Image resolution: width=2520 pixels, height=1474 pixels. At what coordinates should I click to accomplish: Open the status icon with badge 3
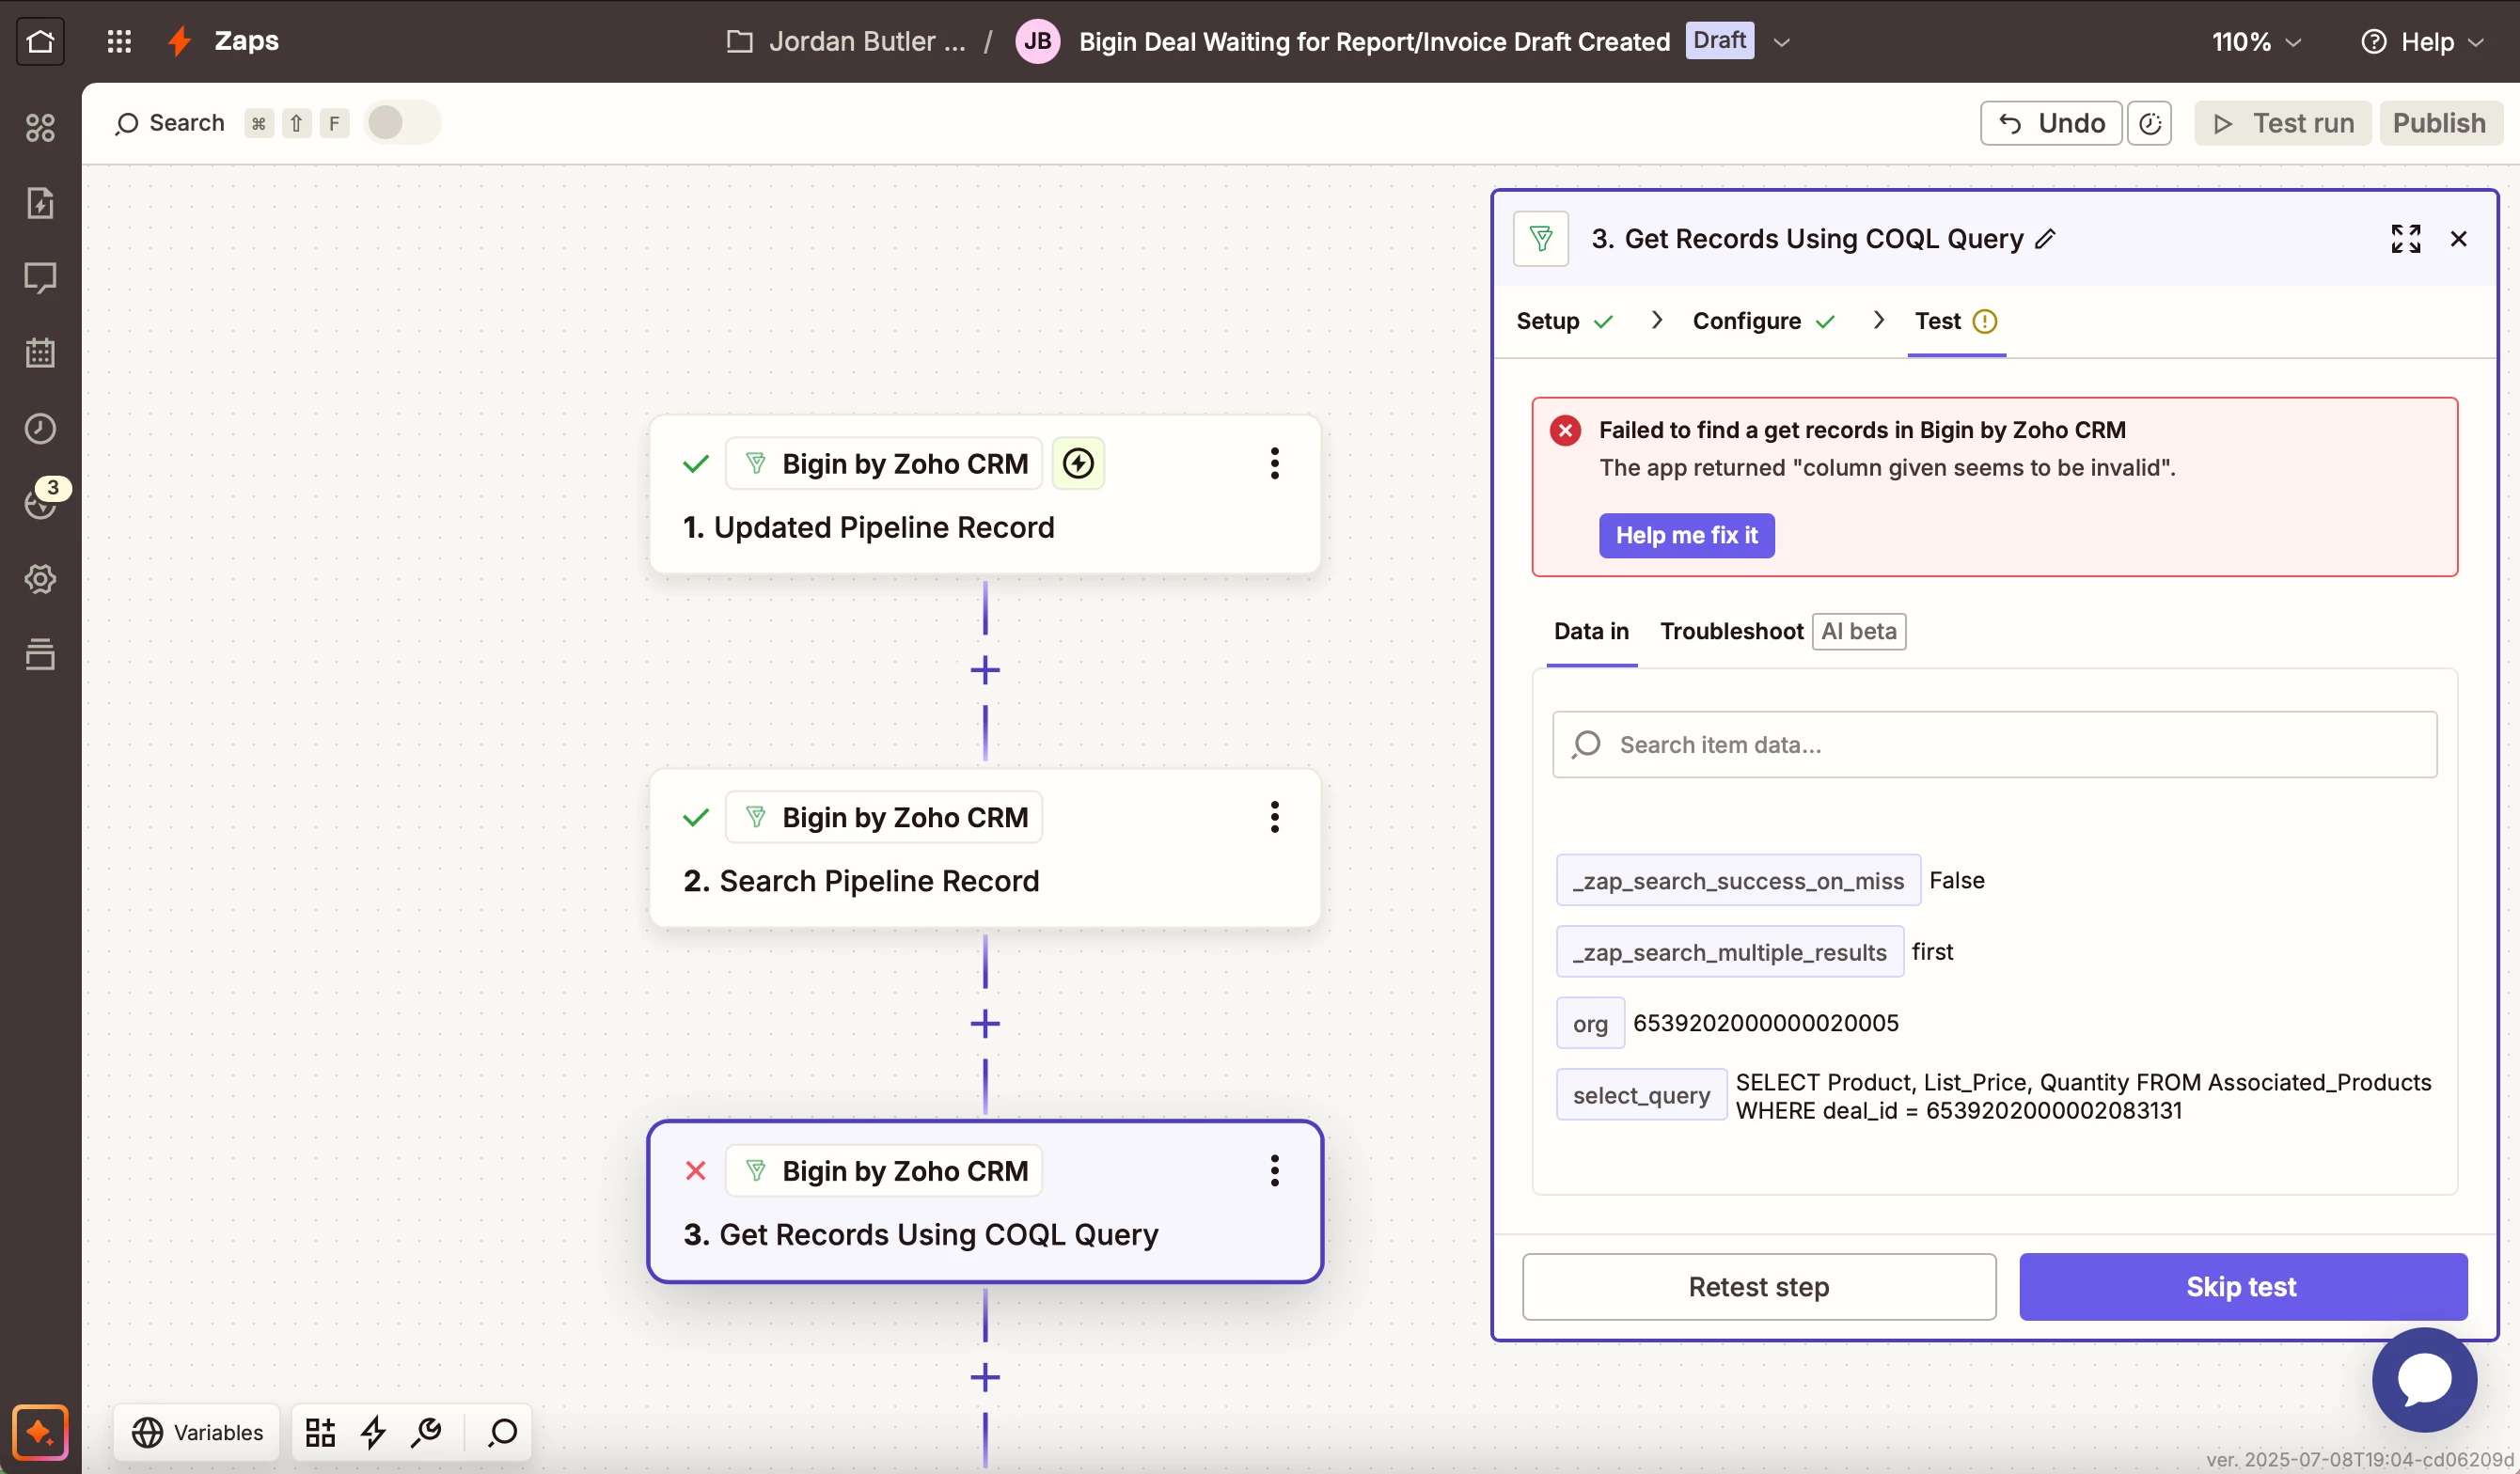[42, 500]
